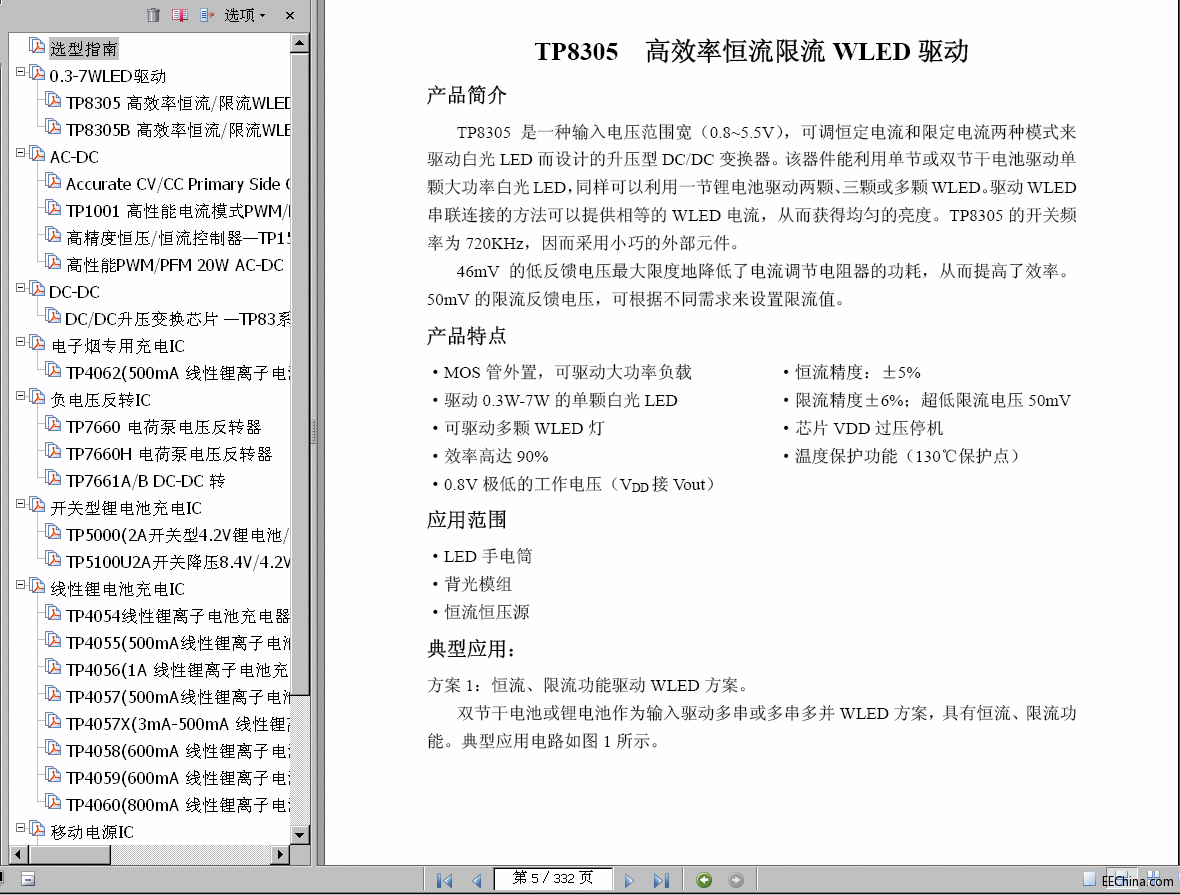The image size is (1180, 895).
Task: Go to next page
Action: point(629,880)
